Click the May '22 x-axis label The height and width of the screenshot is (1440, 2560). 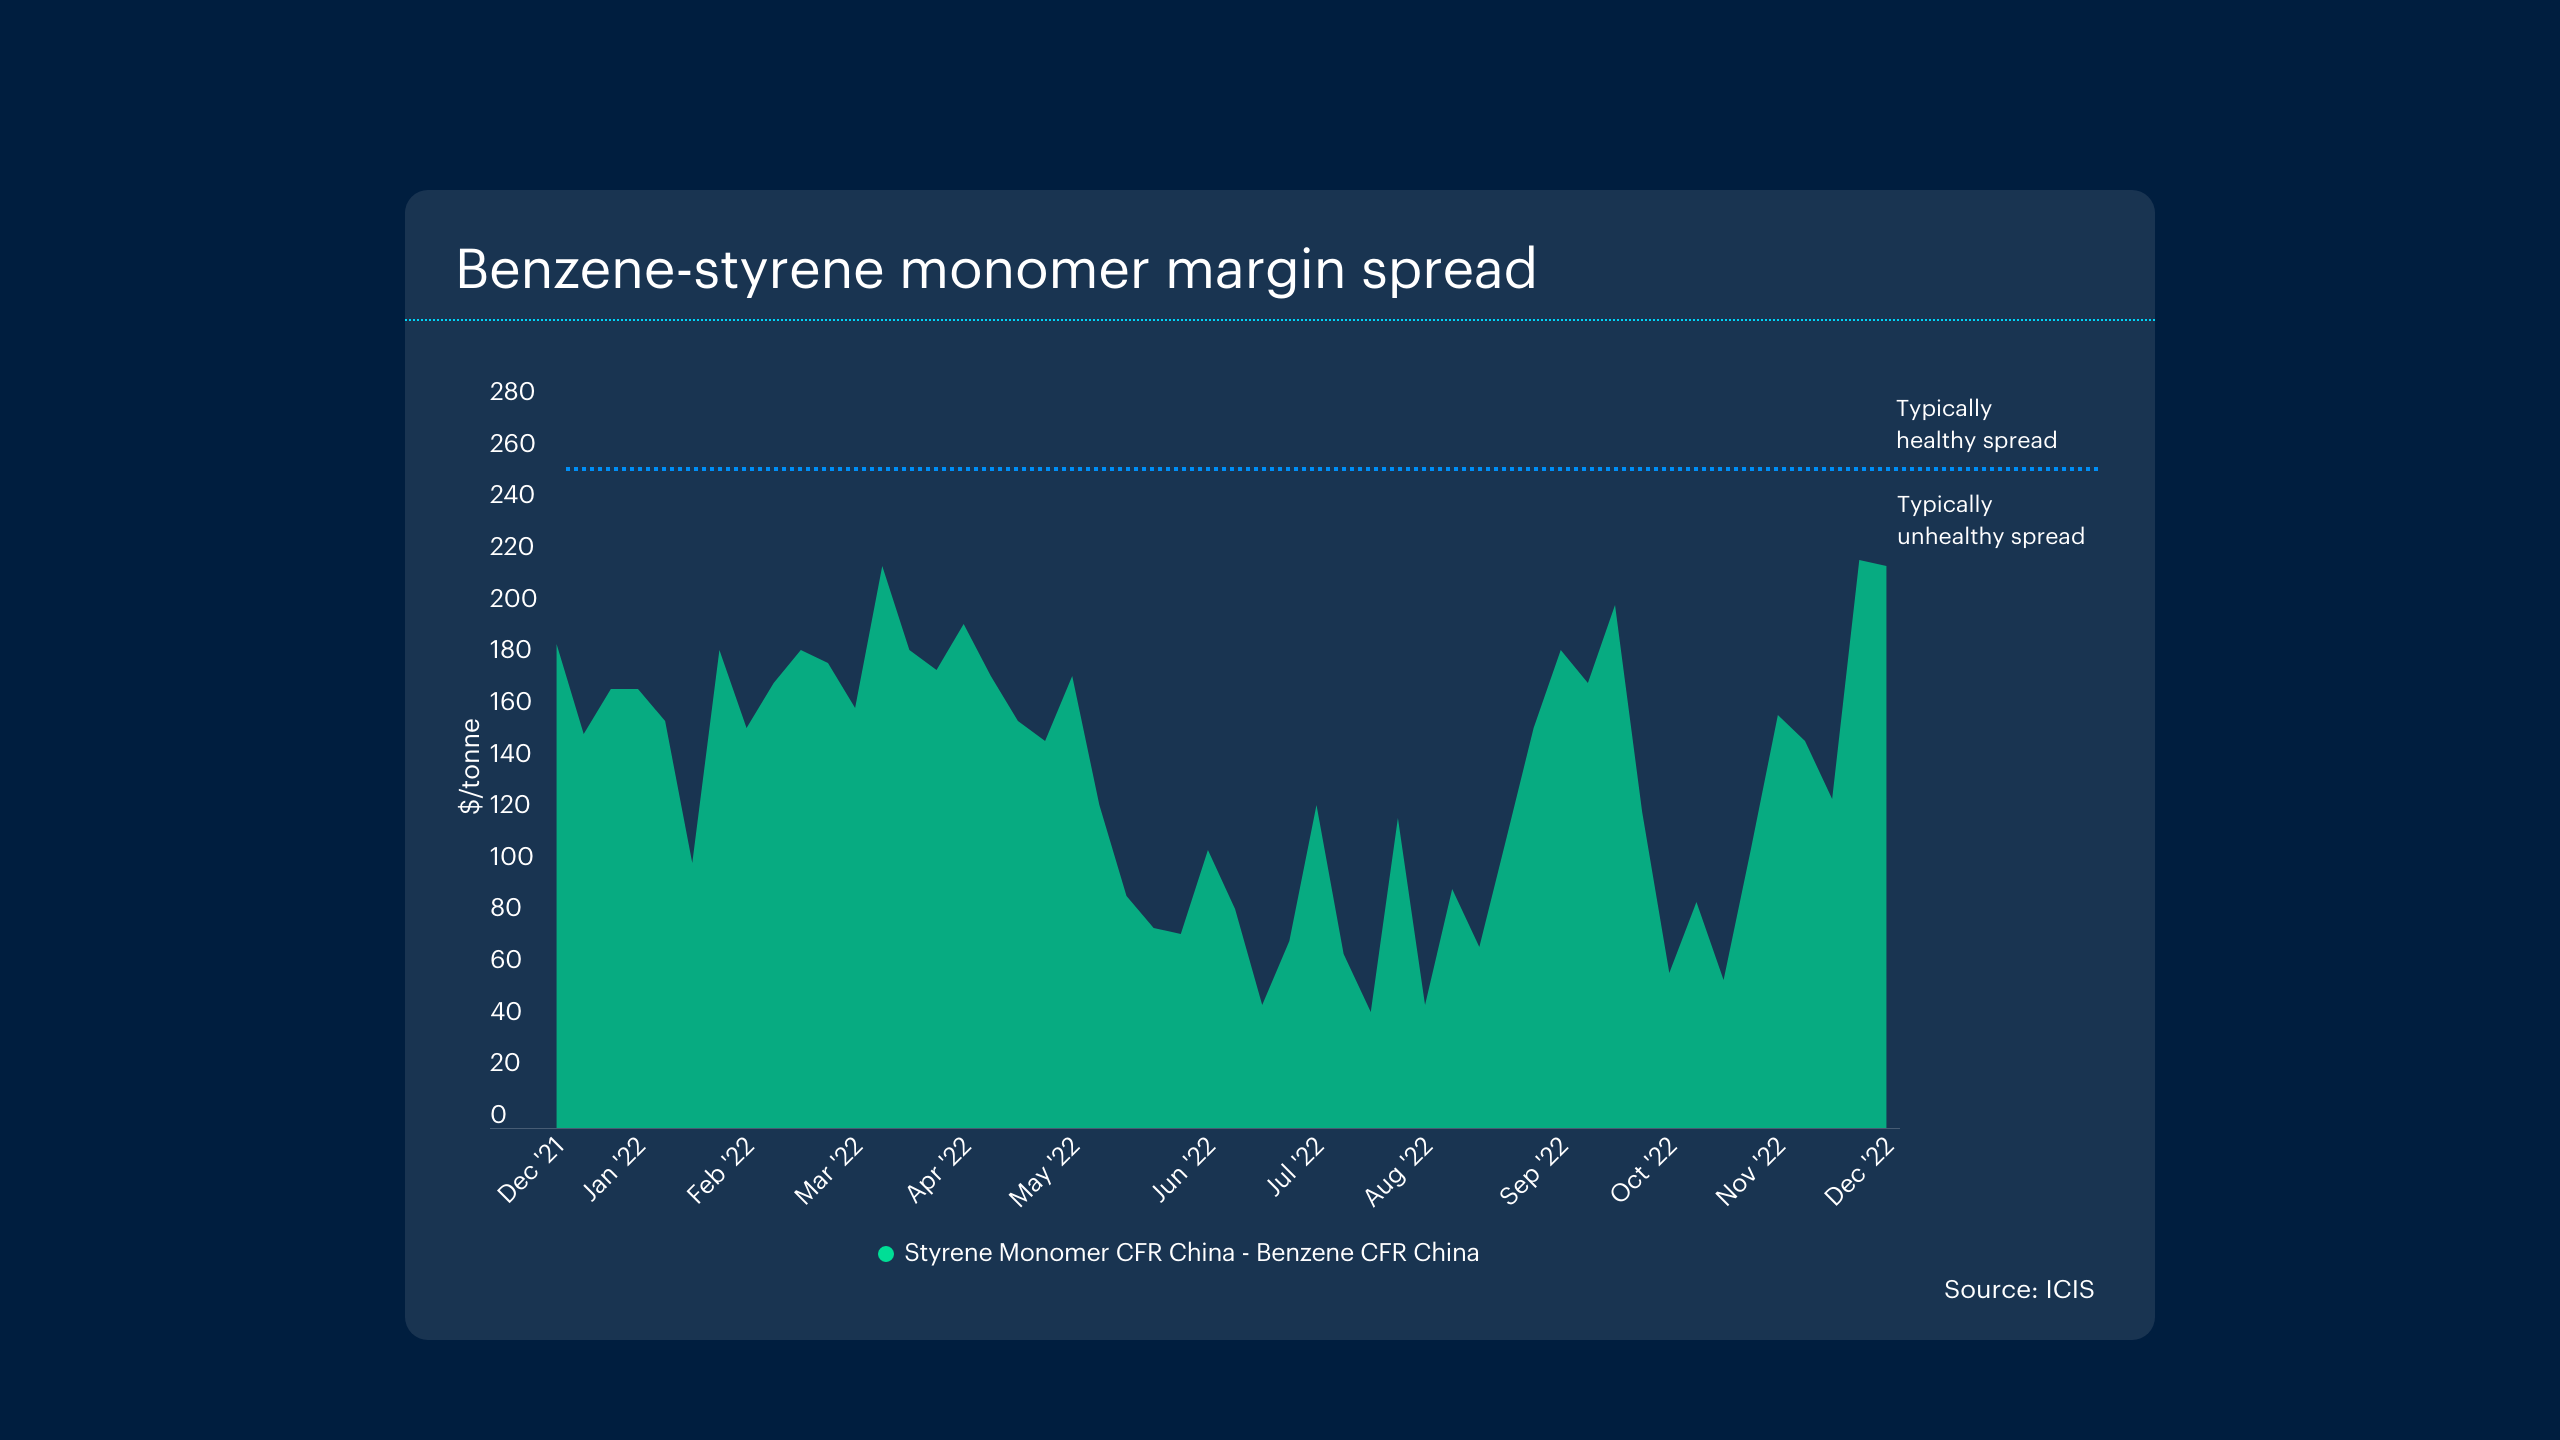[x=1044, y=1171]
